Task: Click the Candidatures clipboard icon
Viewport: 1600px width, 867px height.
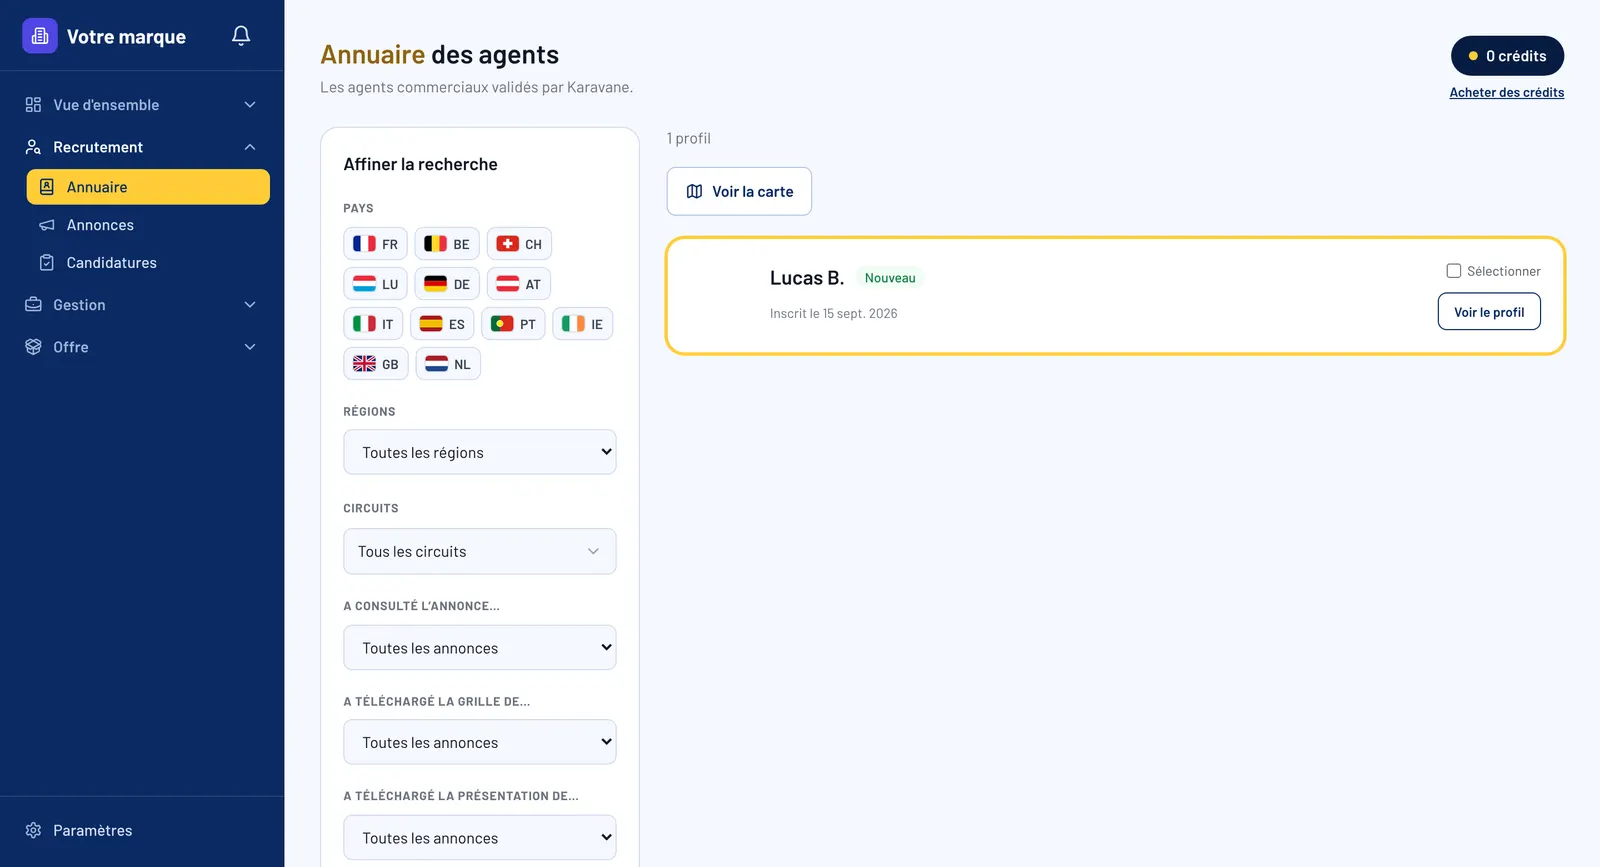Action: 47,263
